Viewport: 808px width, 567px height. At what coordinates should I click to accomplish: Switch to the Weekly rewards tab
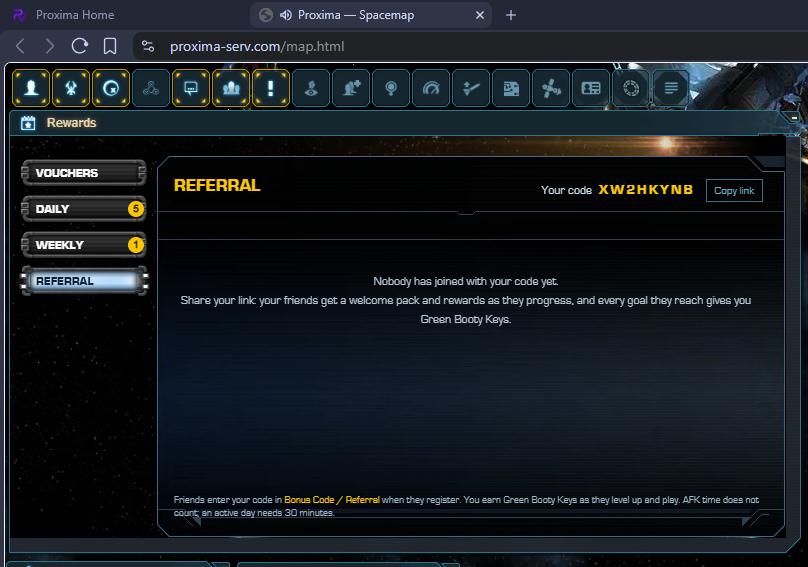pos(83,245)
